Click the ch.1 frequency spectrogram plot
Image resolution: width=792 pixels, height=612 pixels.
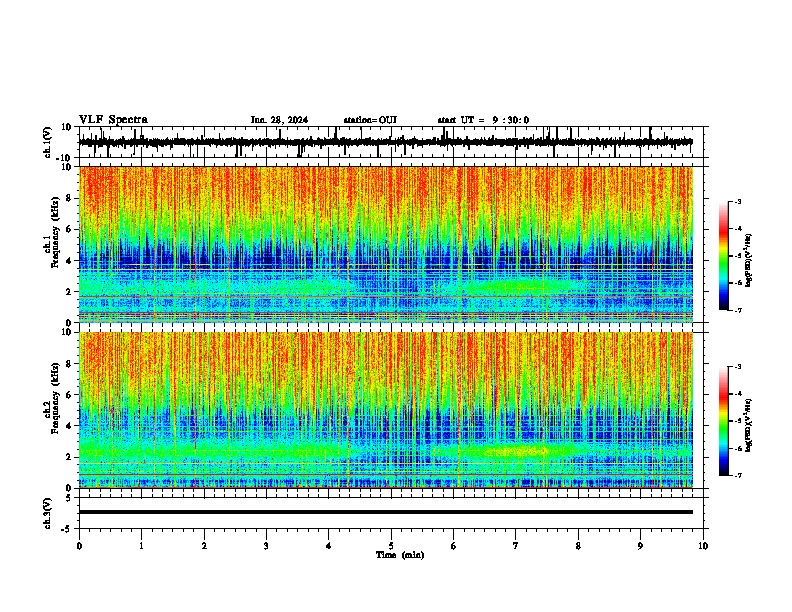click(x=386, y=244)
